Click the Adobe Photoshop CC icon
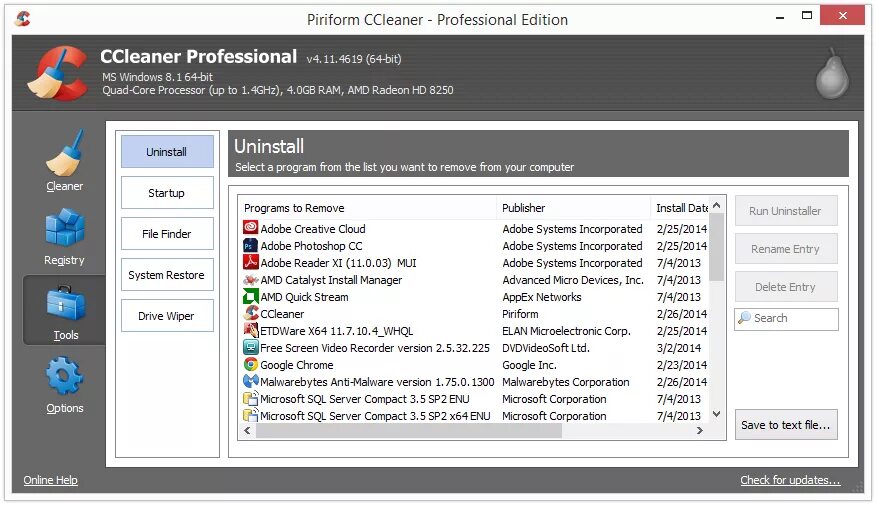 coord(251,246)
